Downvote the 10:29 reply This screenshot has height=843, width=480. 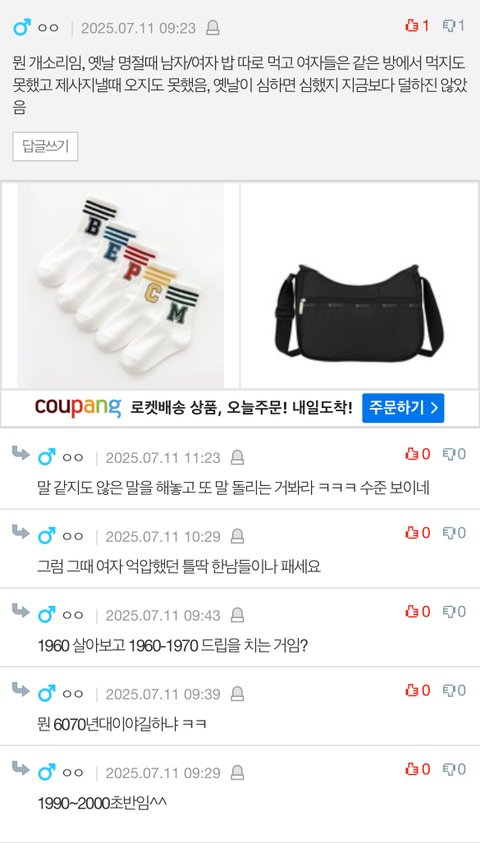[x=454, y=533]
